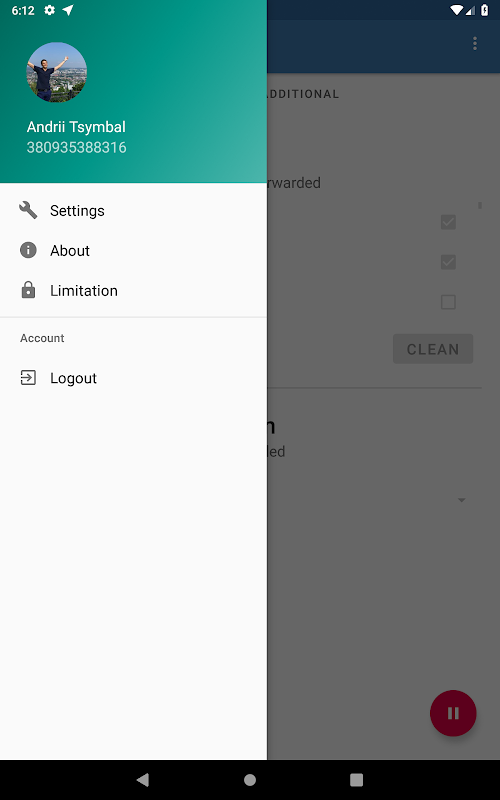500x800 pixels.
Task: Select the About menu entry
Action: pos(133,250)
